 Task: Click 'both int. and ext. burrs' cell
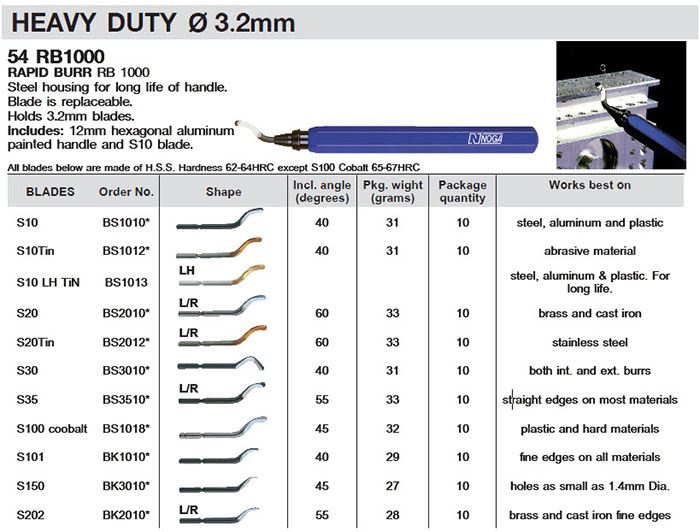point(590,370)
